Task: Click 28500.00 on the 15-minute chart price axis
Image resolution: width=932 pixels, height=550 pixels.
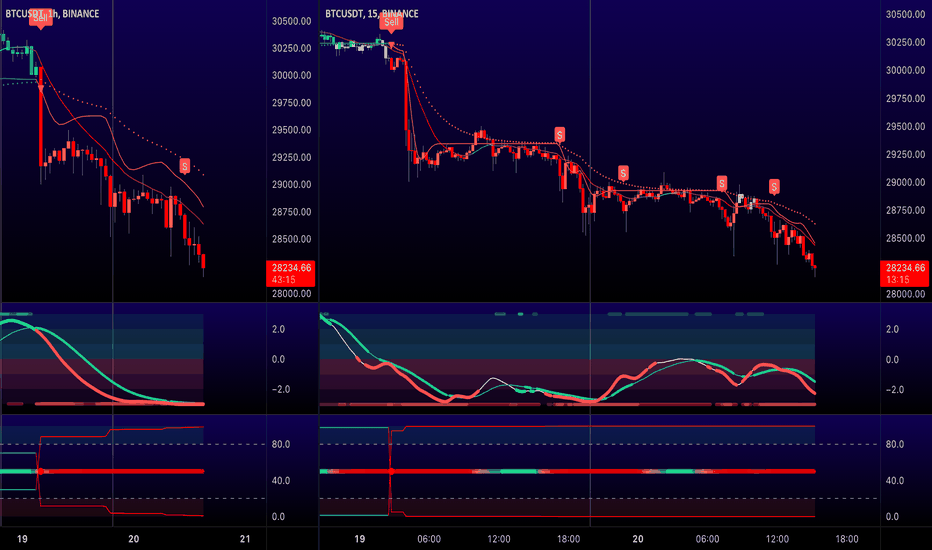Action: (x=905, y=238)
